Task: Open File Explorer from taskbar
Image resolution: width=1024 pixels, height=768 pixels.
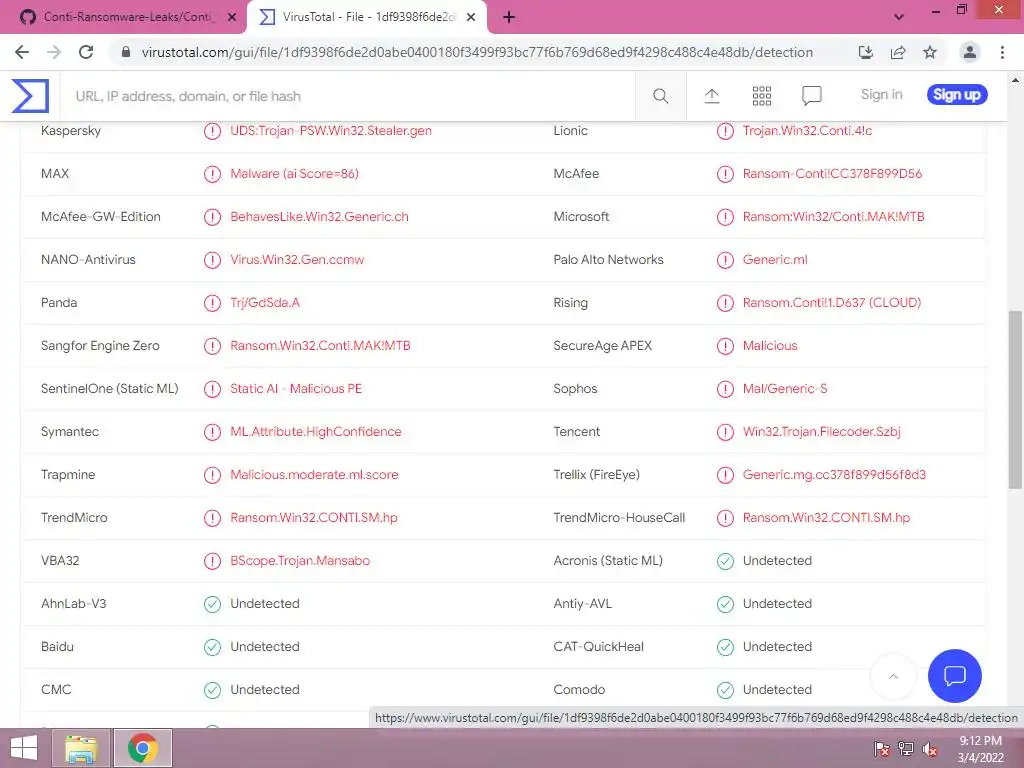Action: [81, 748]
